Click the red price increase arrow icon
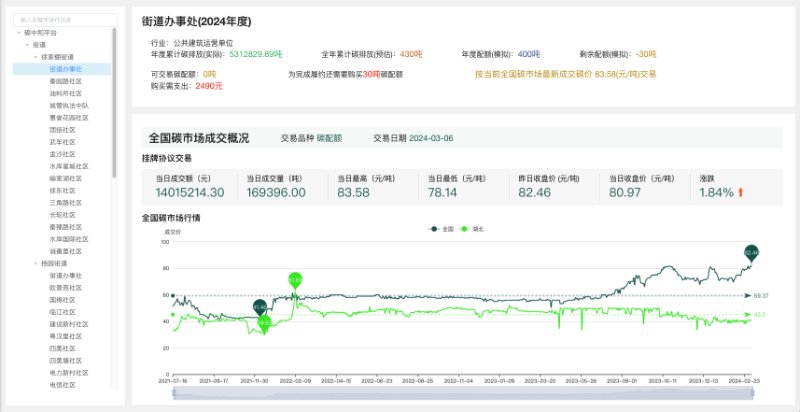Viewport: 800px width, 412px height. (x=741, y=192)
